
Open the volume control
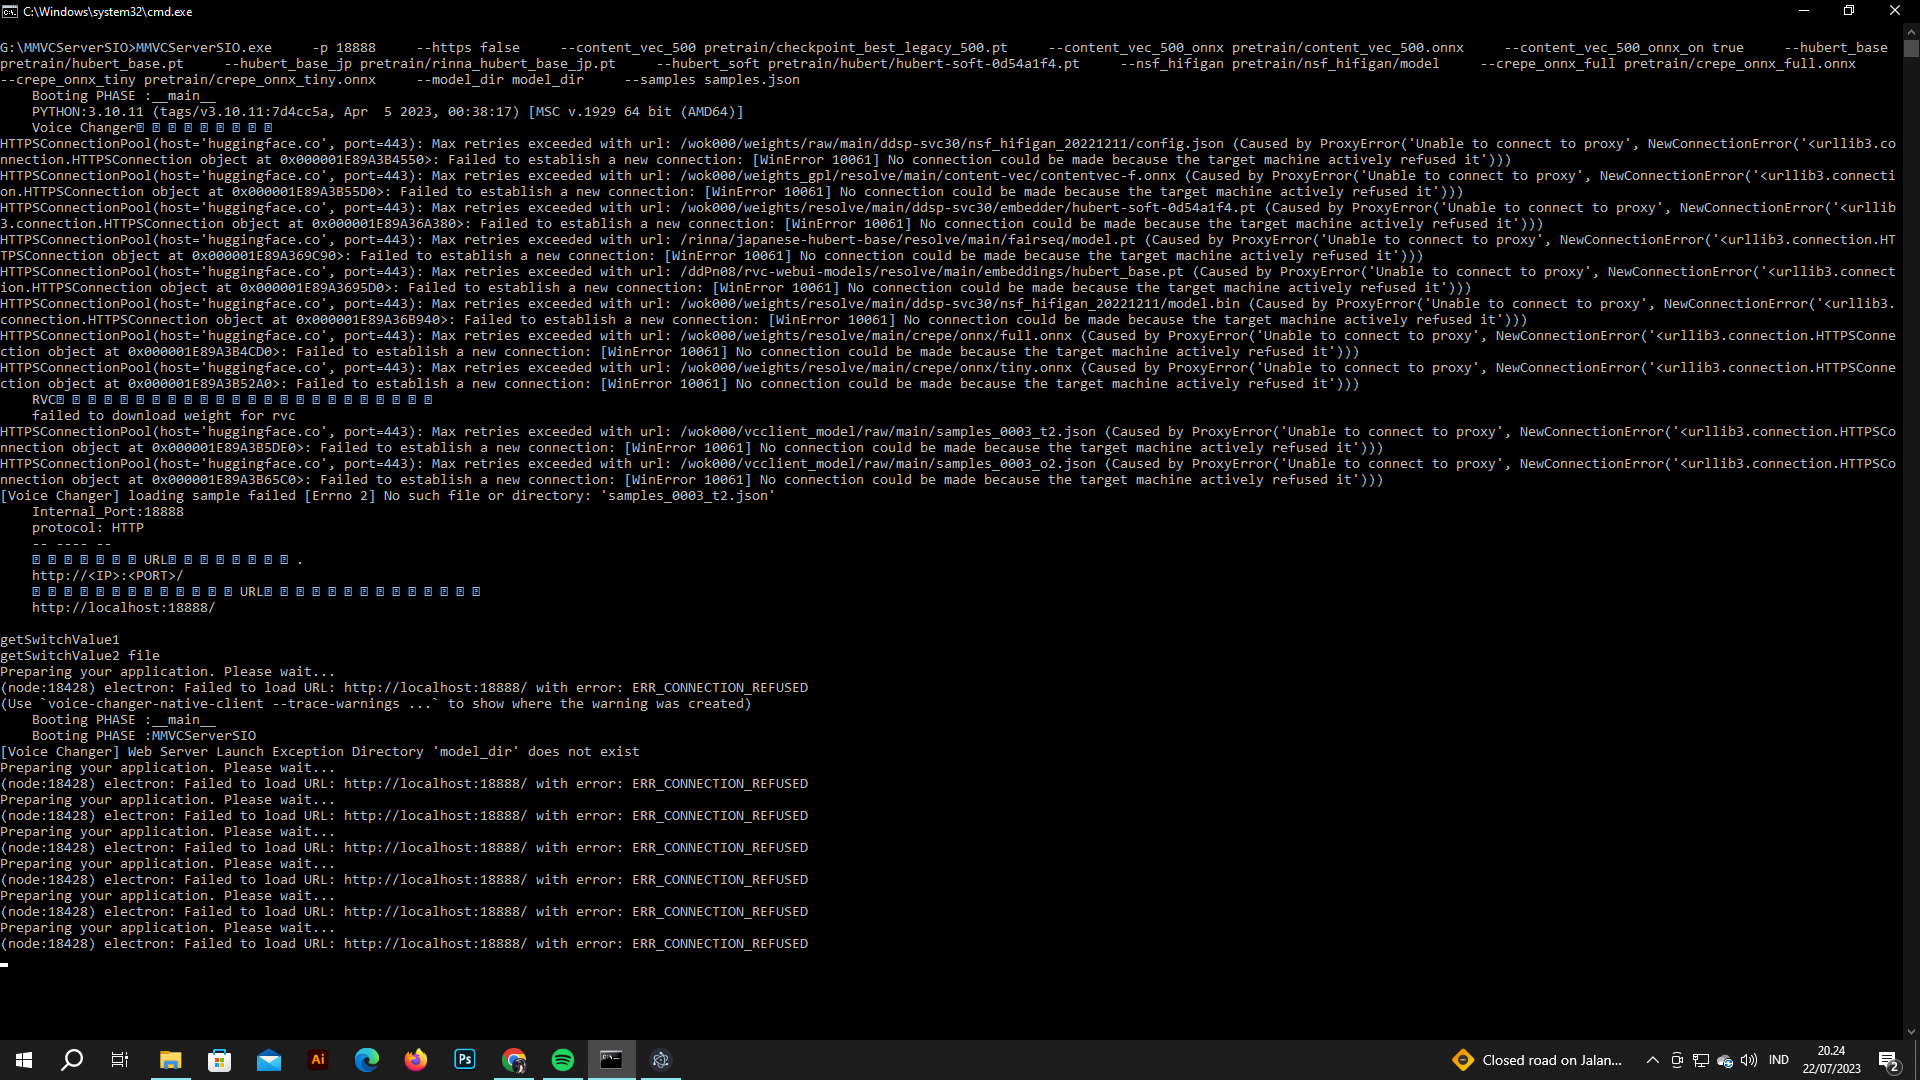pos(1749,1060)
